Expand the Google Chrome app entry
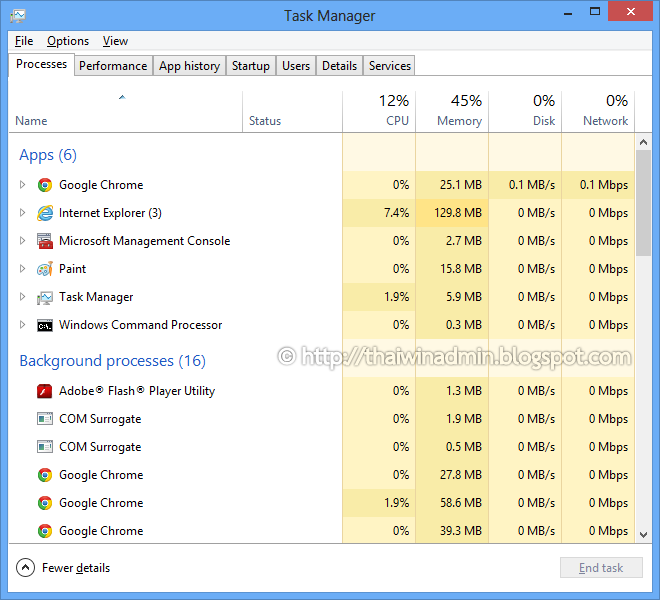660x600 pixels. tap(22, 185)
